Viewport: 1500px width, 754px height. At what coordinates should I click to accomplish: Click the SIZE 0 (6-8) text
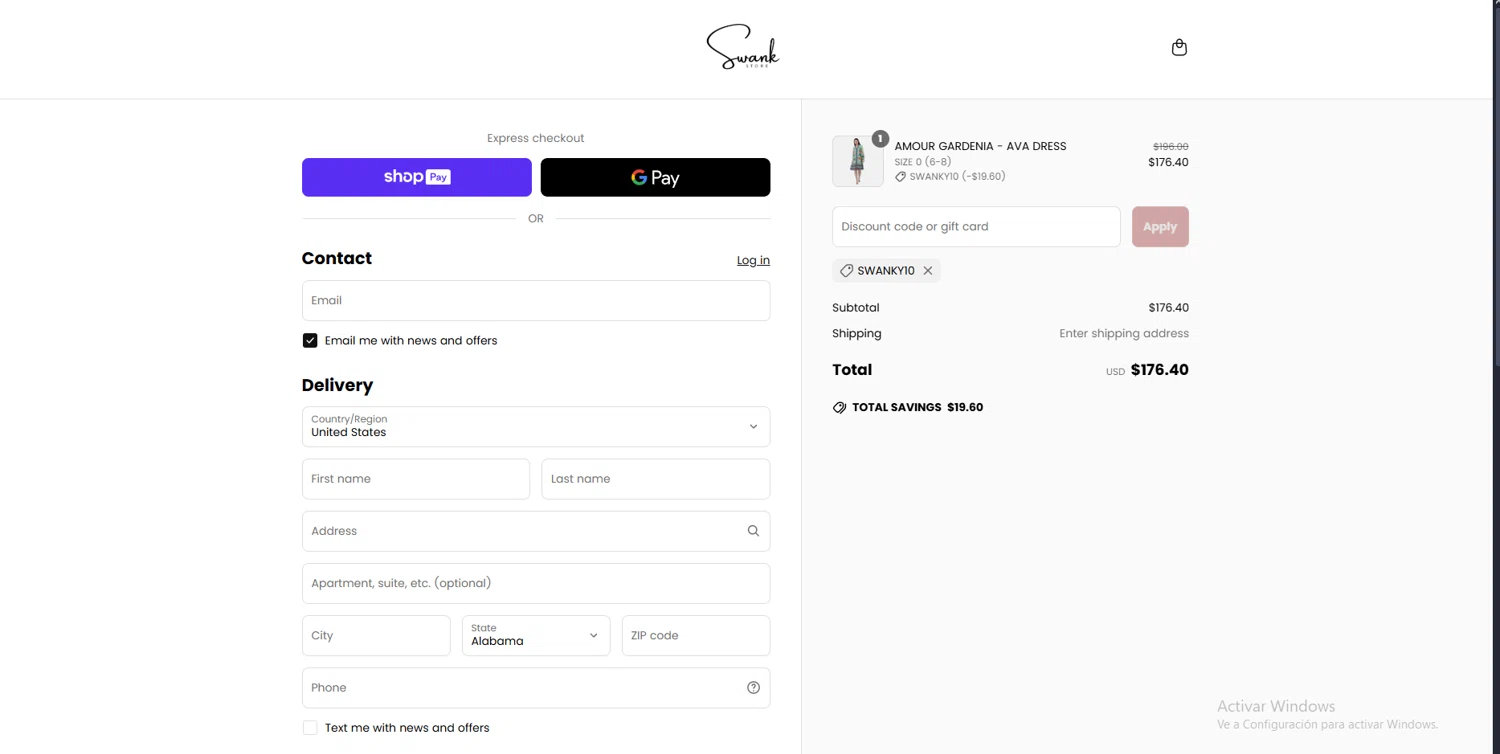coord(922,162)
